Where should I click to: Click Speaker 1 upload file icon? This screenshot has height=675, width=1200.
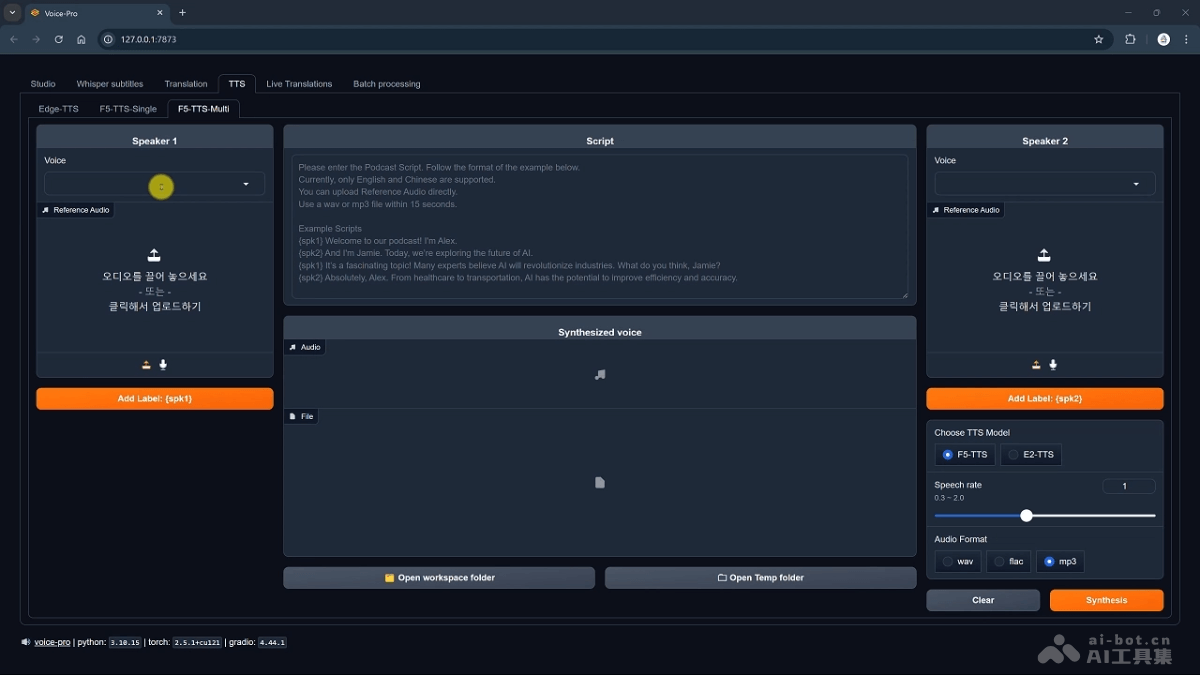pyautogui.click(x=146, y=365)
